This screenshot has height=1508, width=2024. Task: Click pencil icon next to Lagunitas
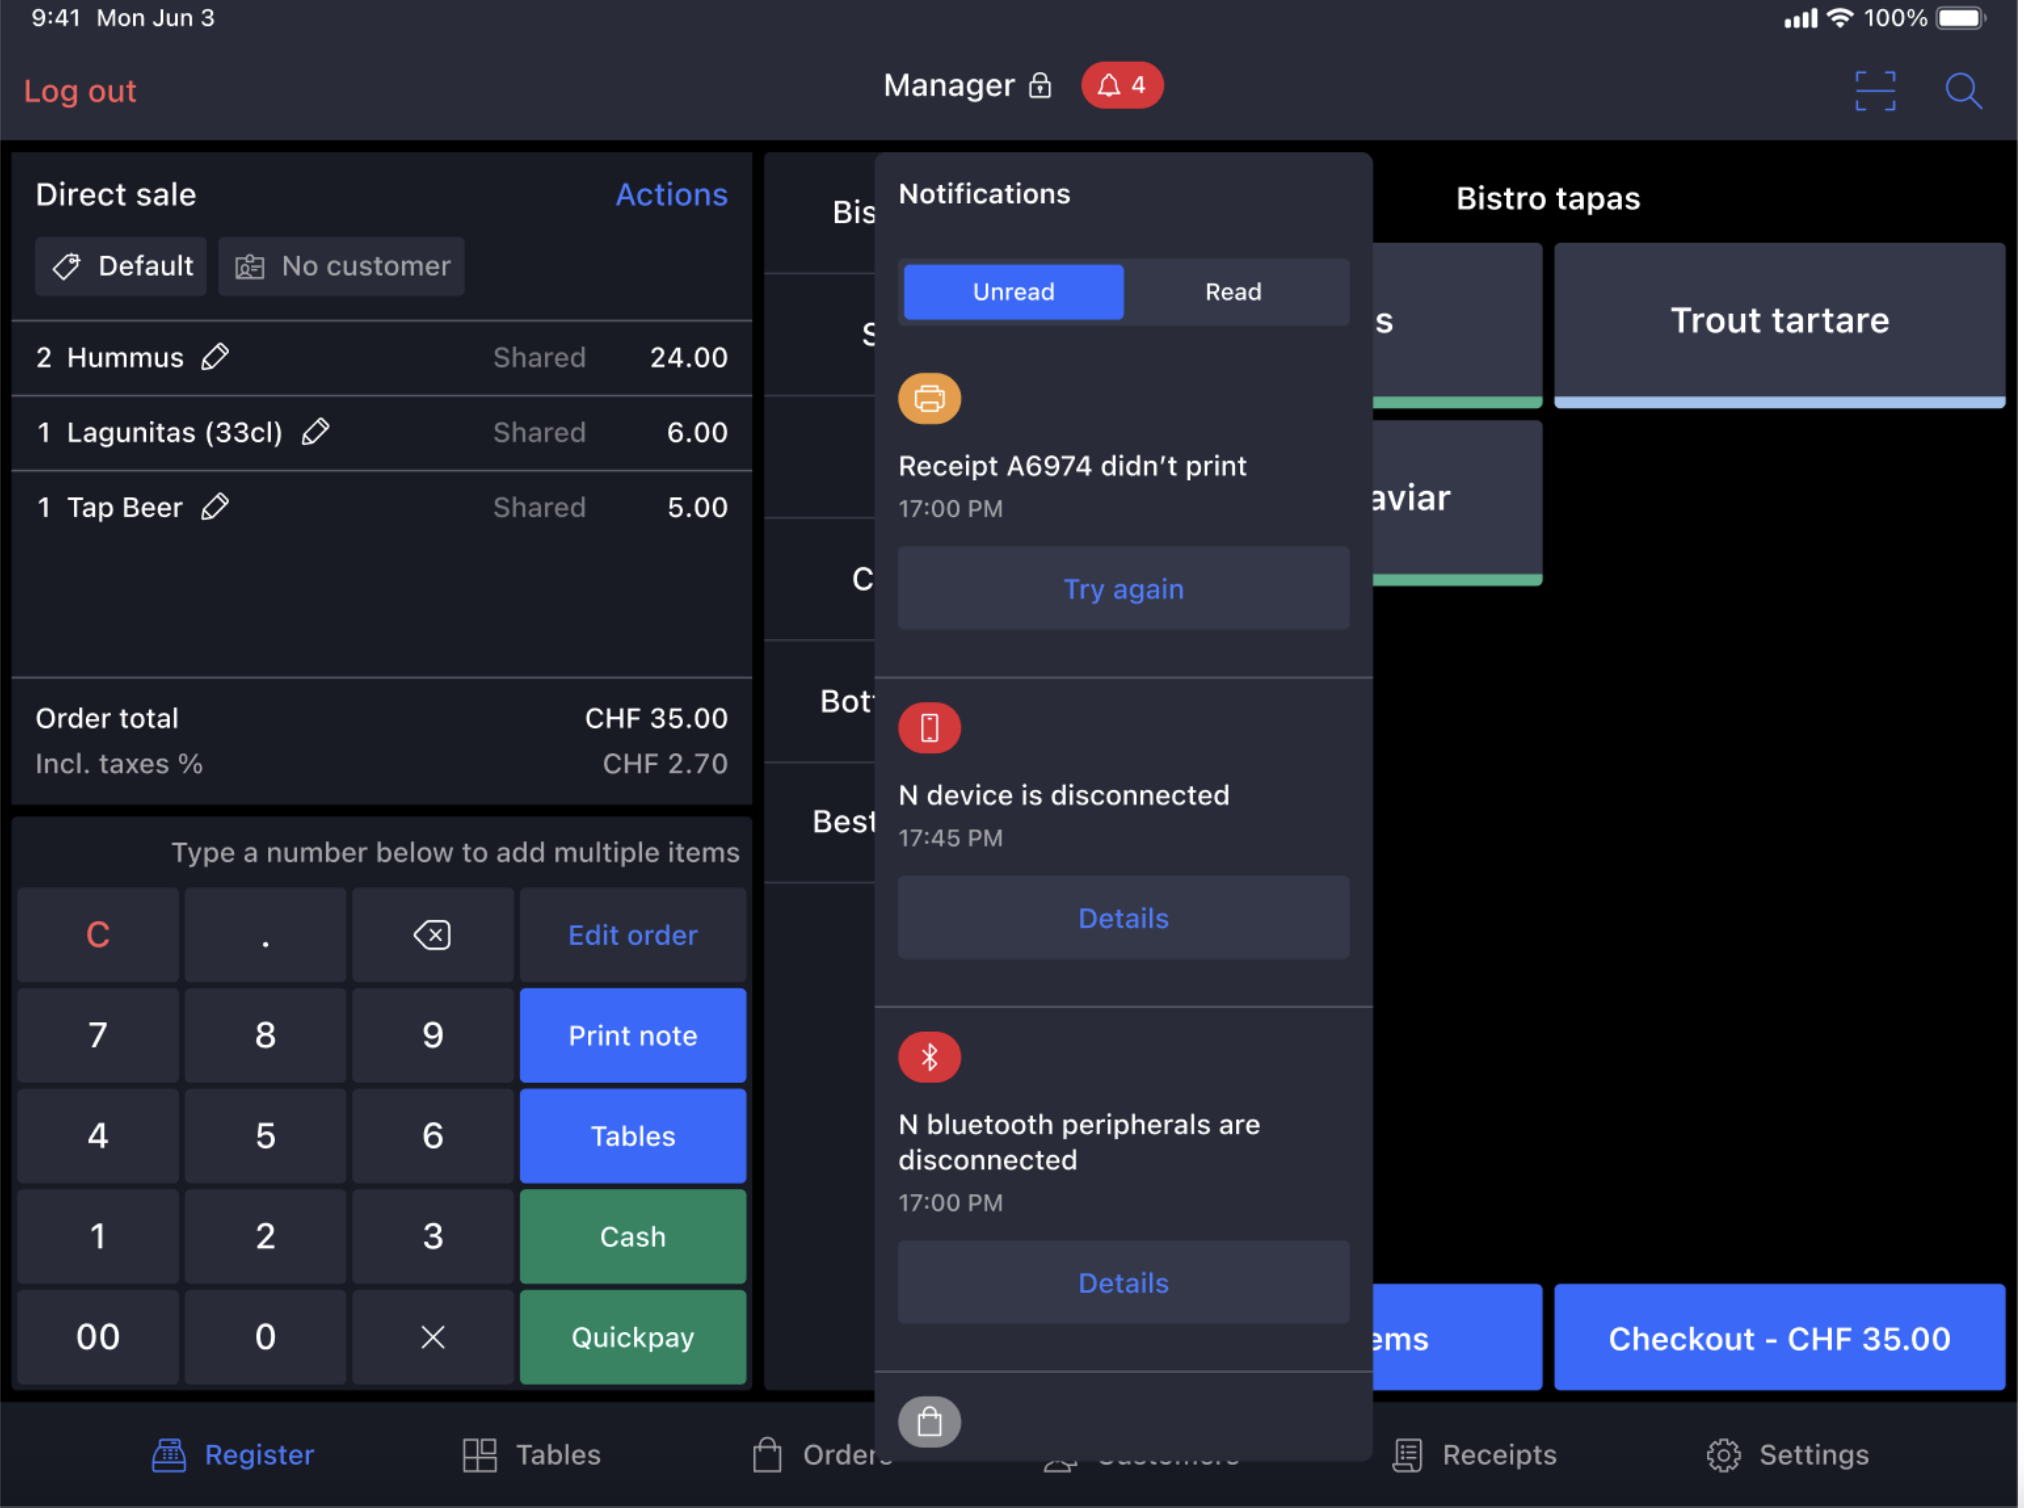pyautogui.click(x=316, y=432)
